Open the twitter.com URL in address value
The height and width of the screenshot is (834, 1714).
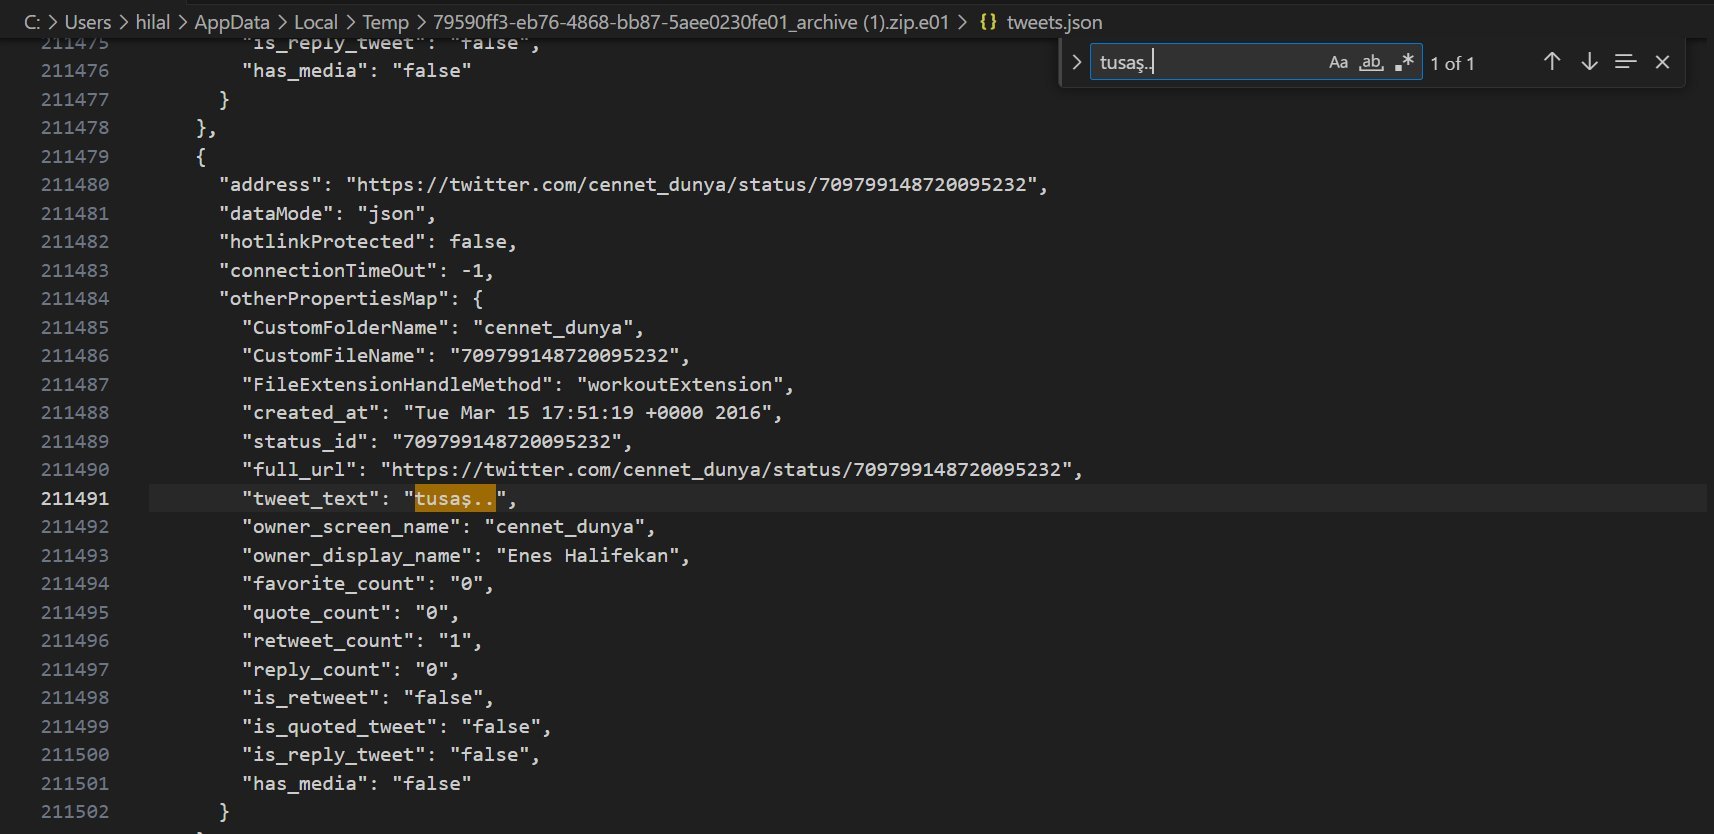692,184
